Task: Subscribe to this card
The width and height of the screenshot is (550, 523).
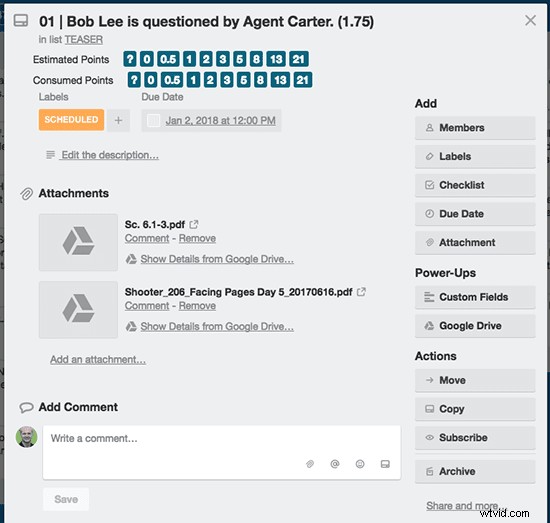Action: pyautogui.click(x=475, y=437)
